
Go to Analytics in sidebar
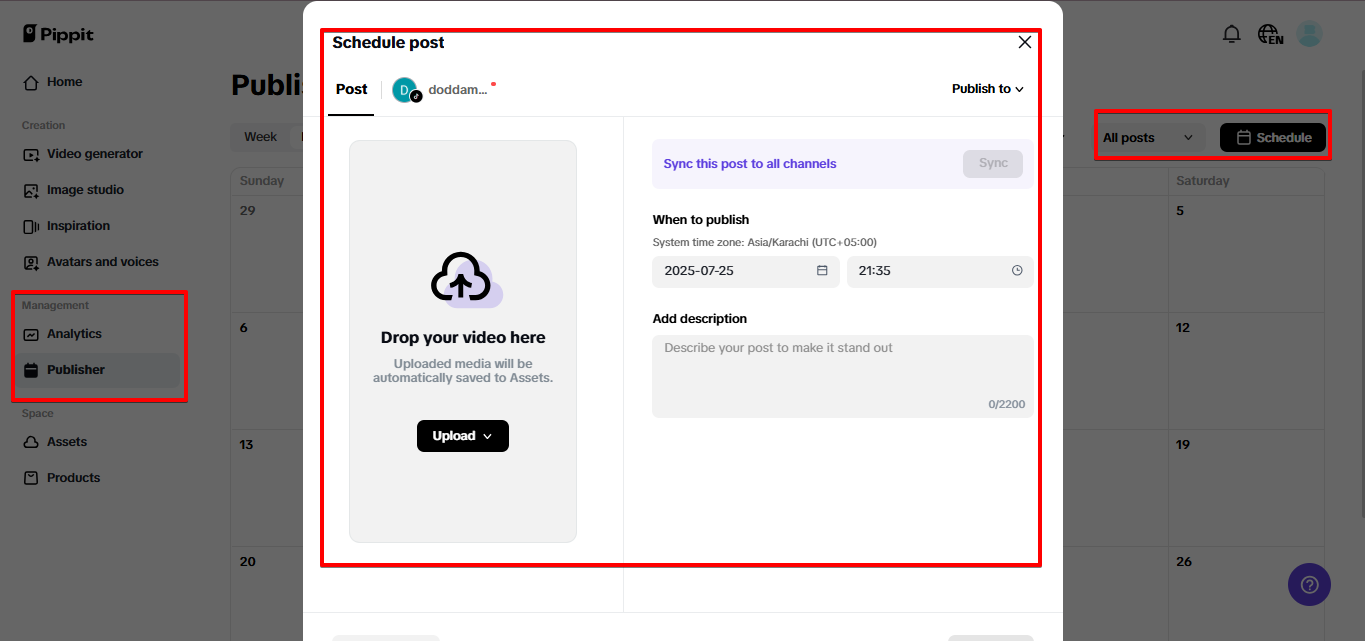(74, 334)
